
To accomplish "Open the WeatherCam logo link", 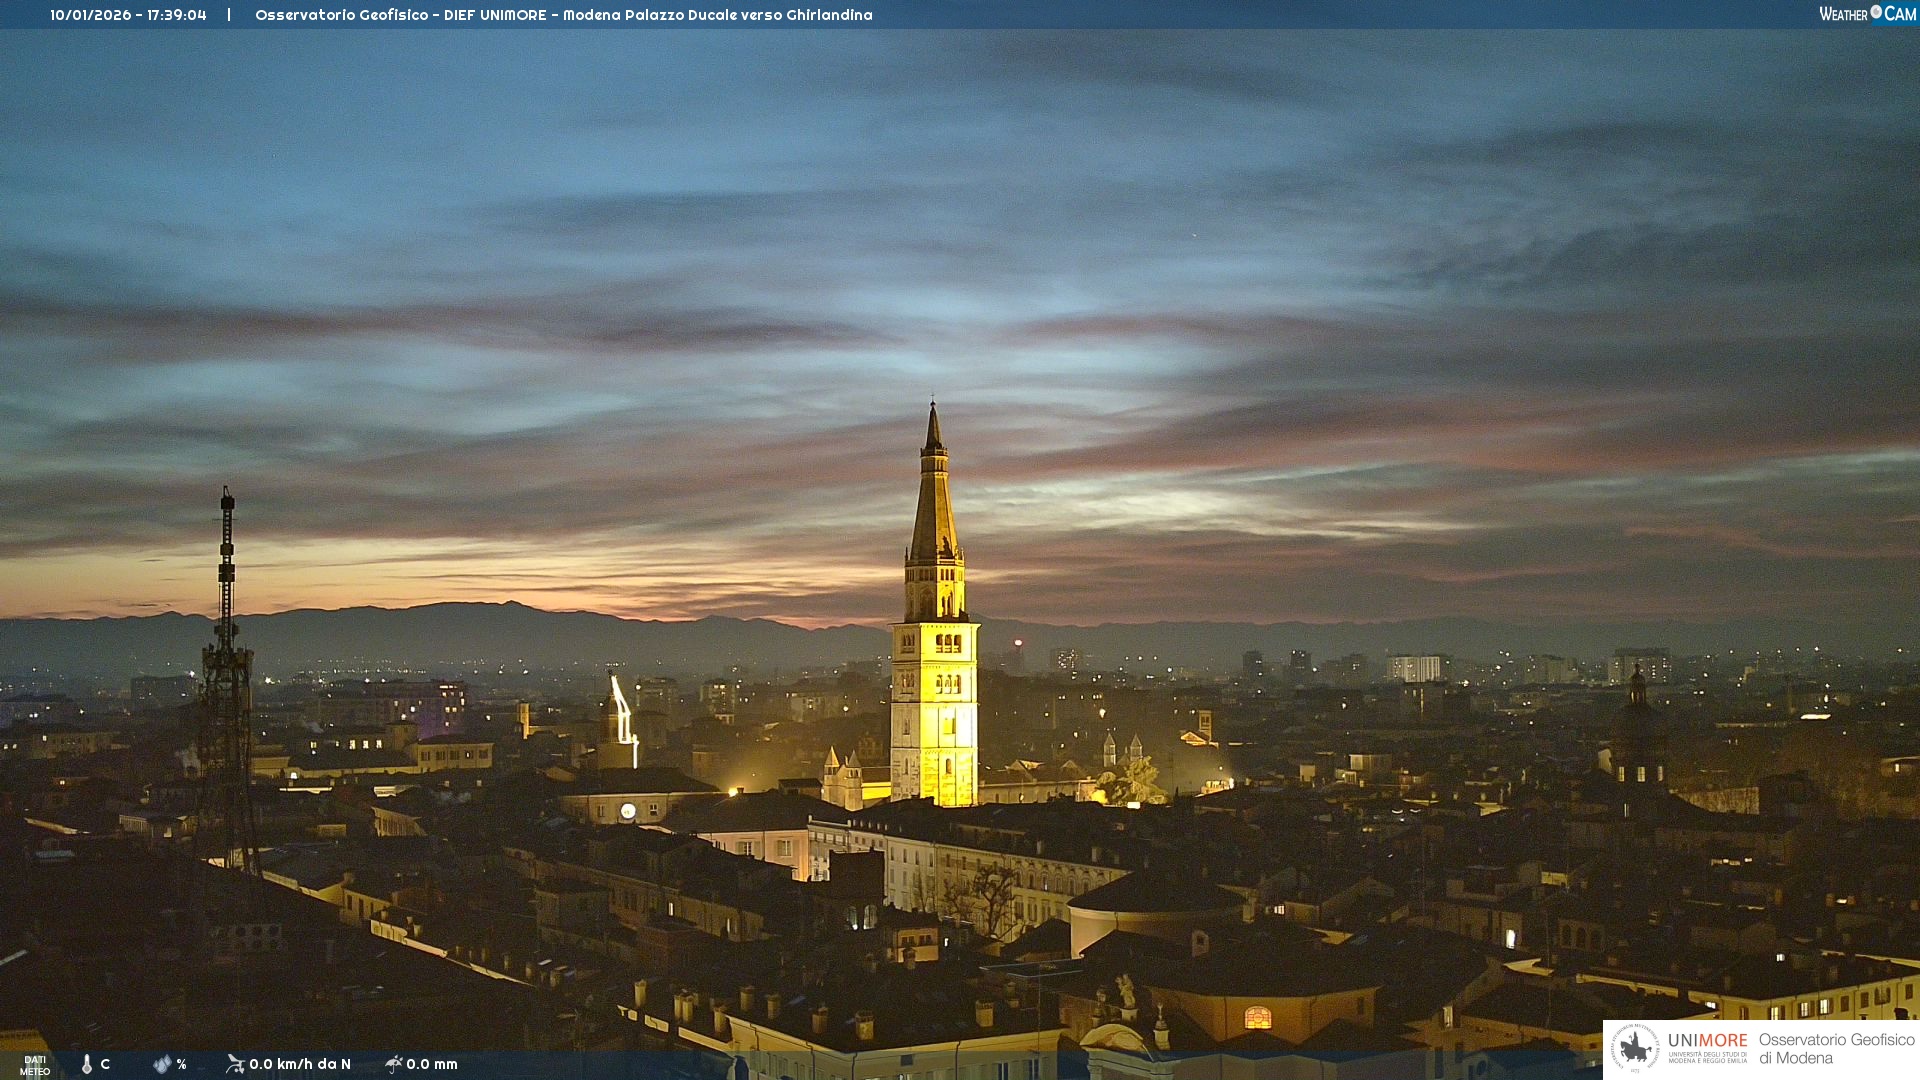I will coord(1866,14).
